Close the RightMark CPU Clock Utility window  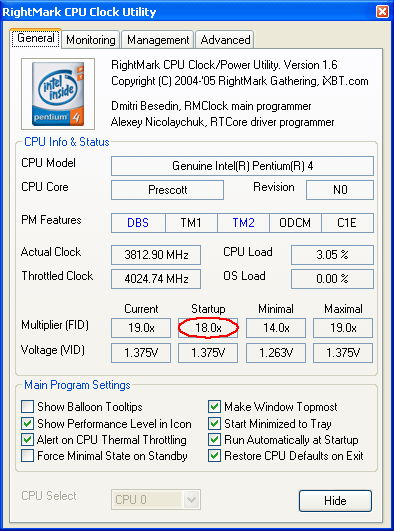tap(382, 12)
